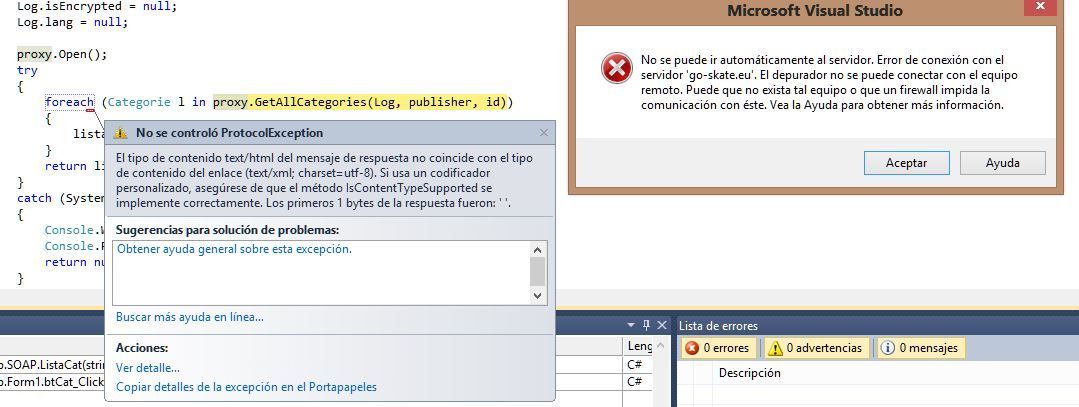
Task: Click the Categorie type name in code
Action: (139, 102)
